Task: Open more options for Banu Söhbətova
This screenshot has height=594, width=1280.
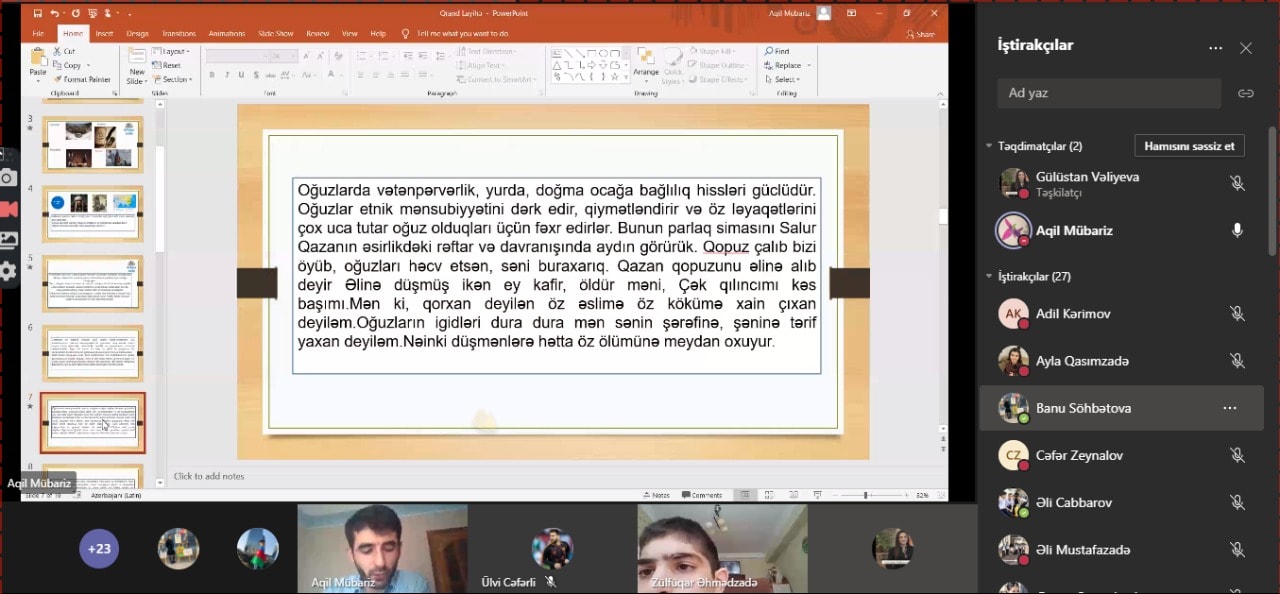Action: point(1230,408)
